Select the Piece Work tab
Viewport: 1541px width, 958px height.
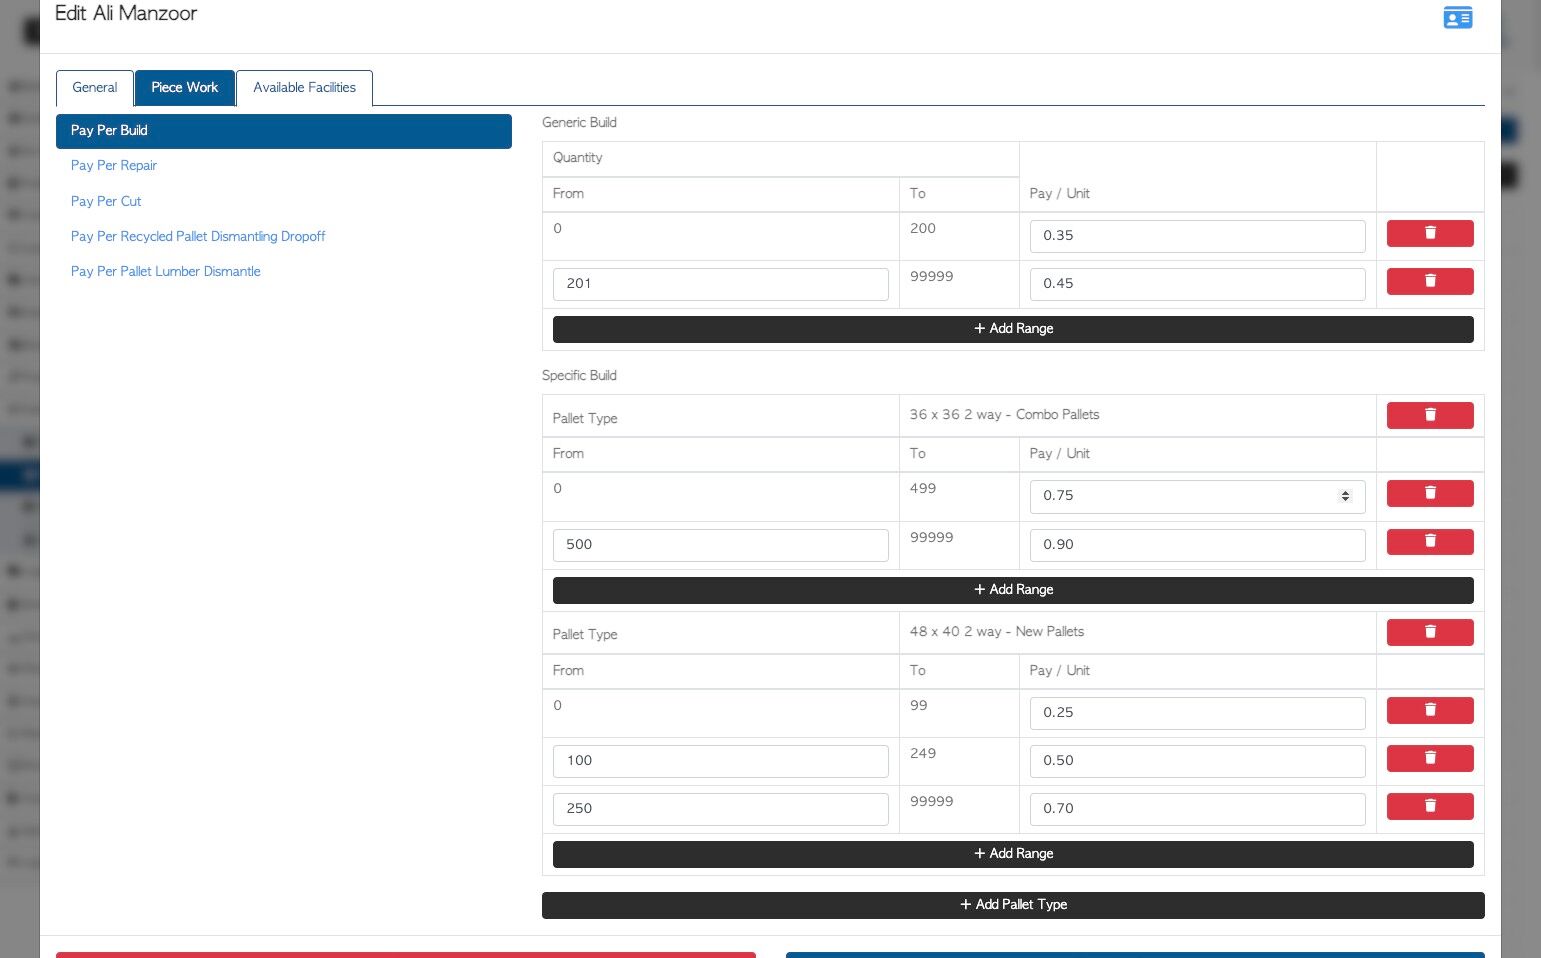185,88
